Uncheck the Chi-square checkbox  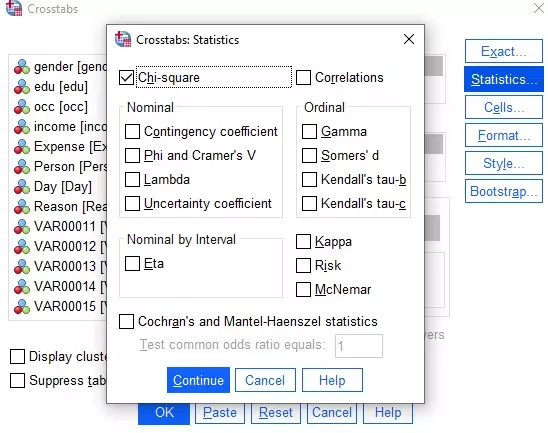[x=126, y=78]
